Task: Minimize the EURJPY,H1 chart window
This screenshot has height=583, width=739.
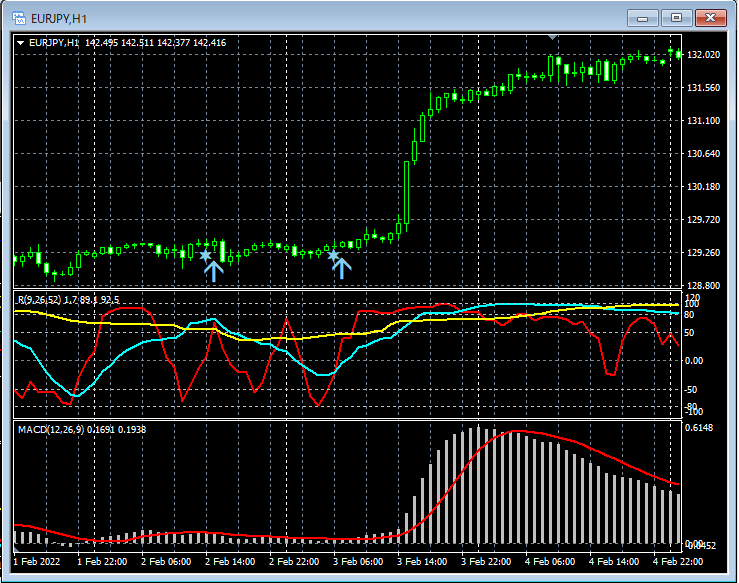Action: point(643,17)
